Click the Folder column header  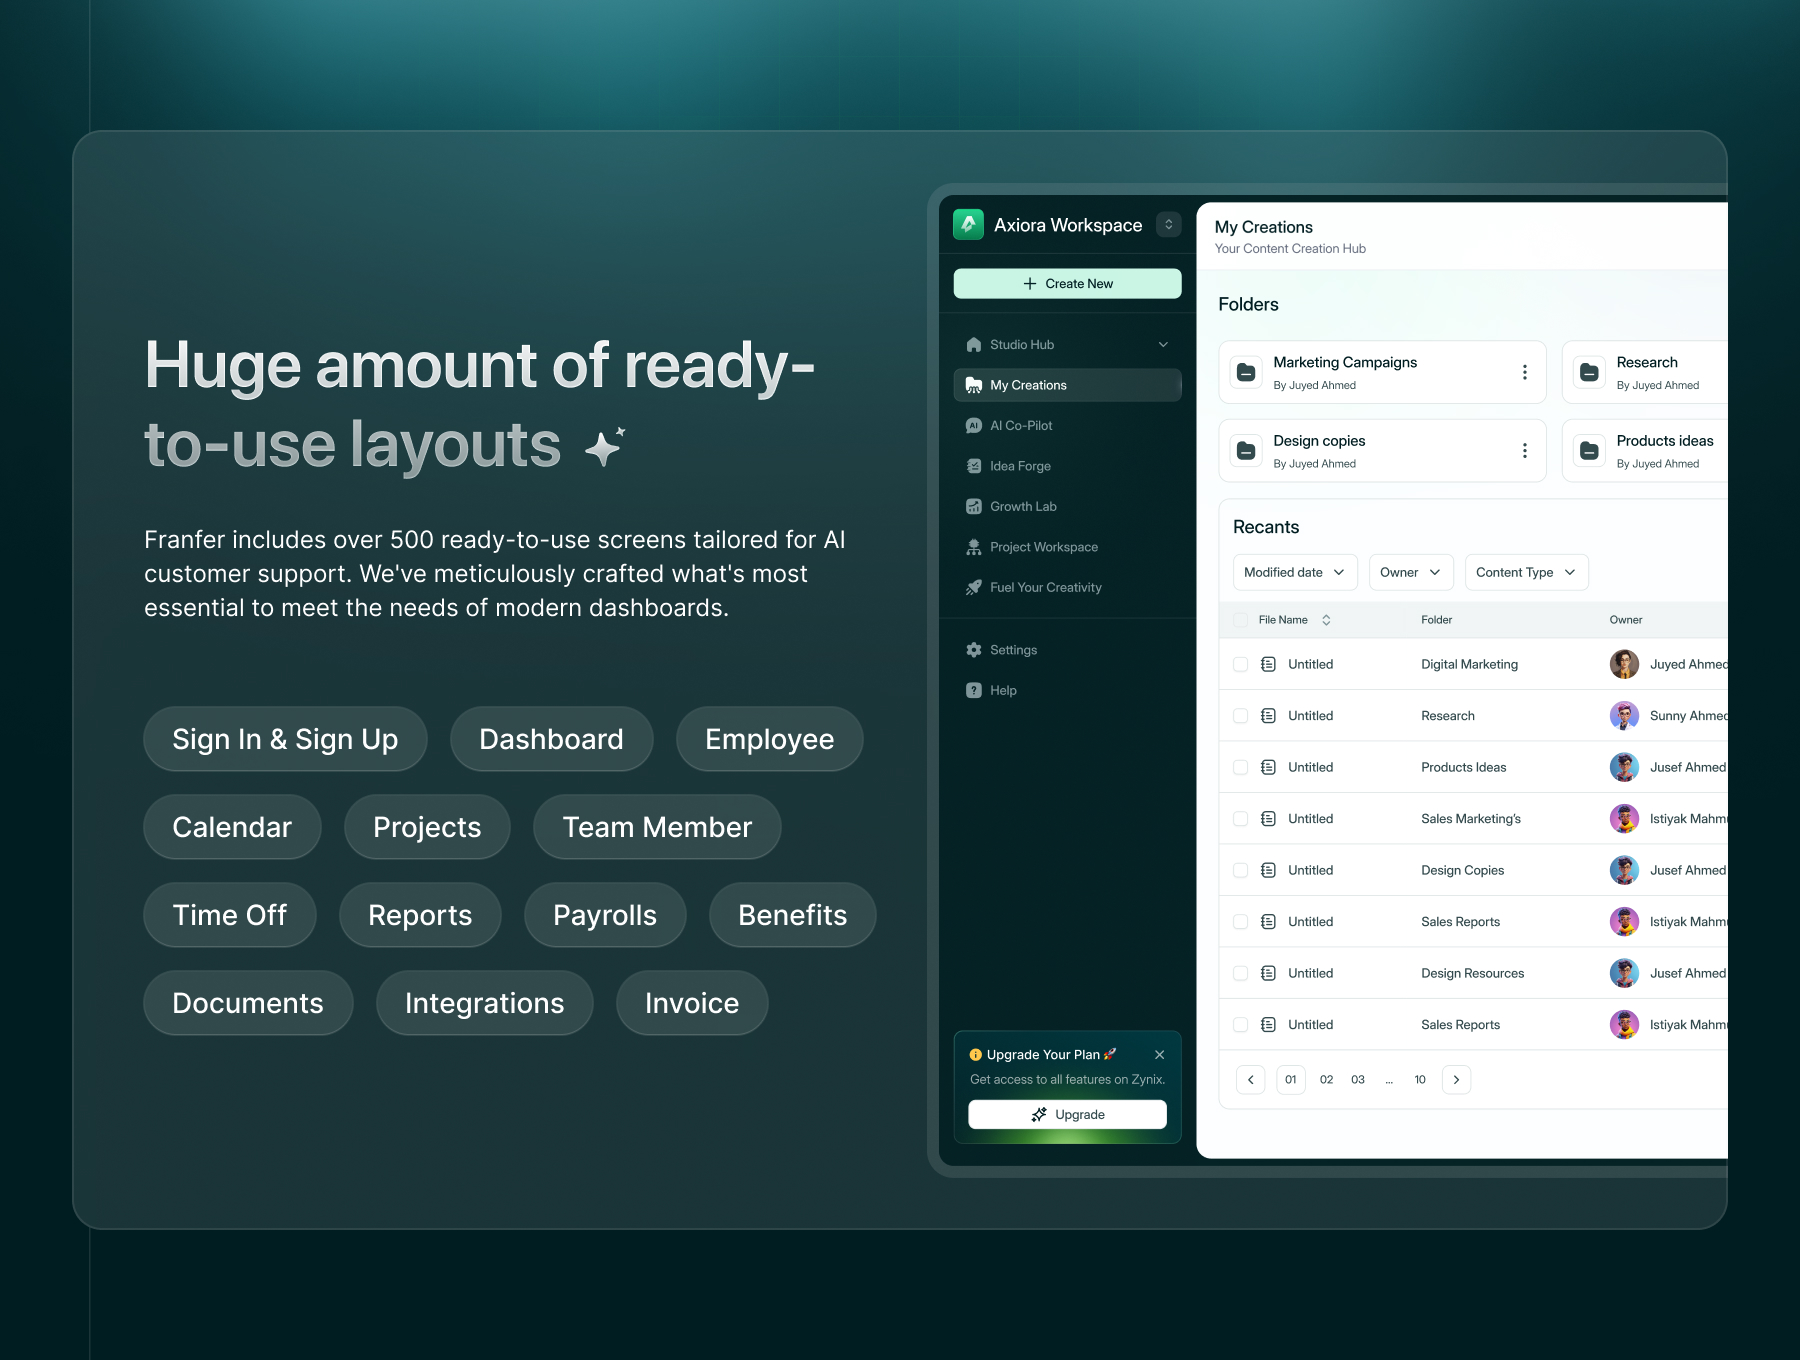(x=1437, y=620)
